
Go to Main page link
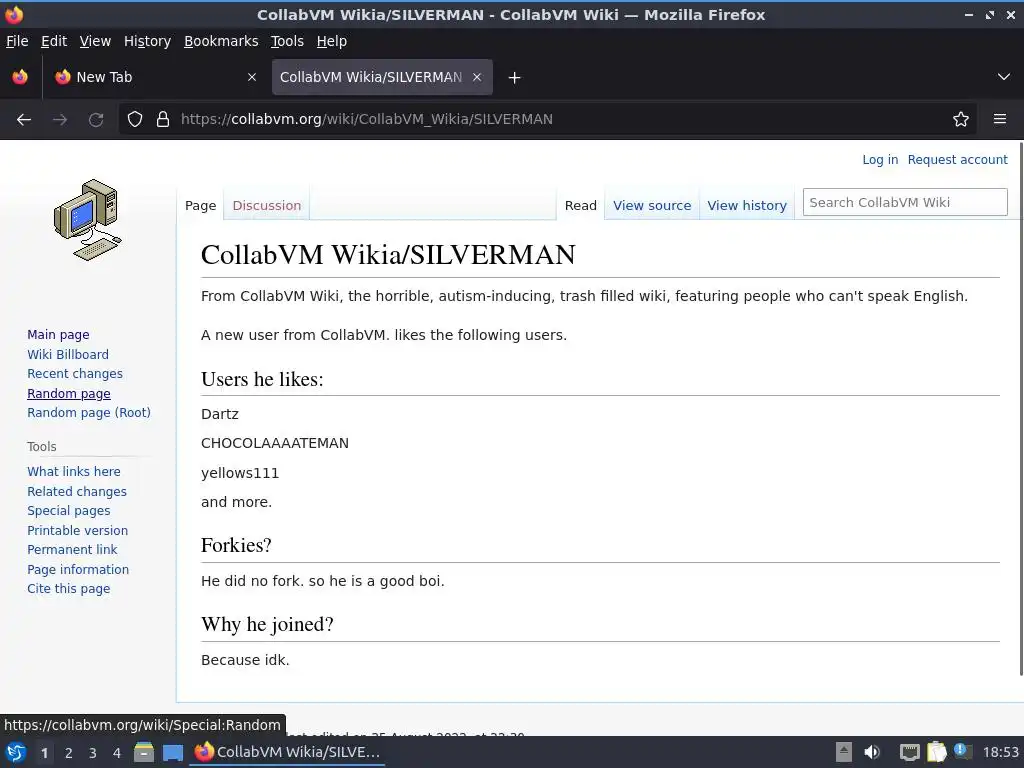58,335
